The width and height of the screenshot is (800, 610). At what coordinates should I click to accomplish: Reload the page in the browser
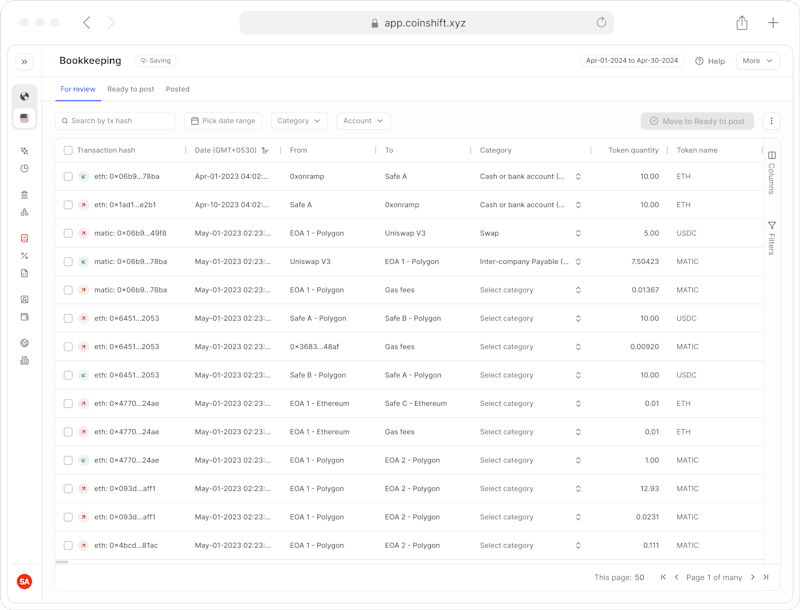pos(602,22)
